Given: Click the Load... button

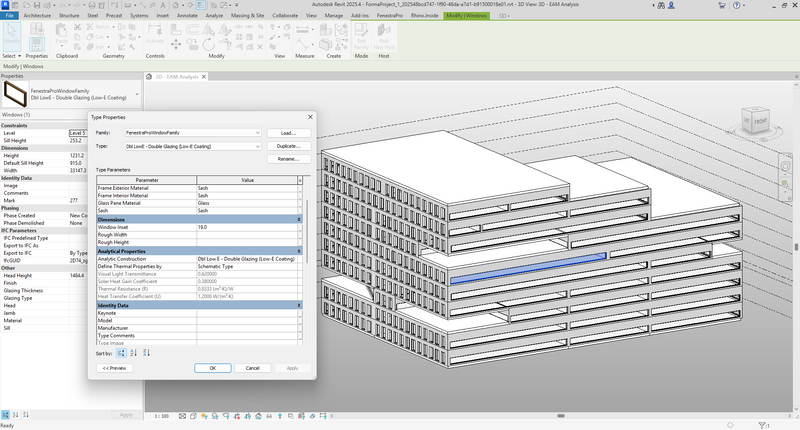Looking at the screenshot, I should pos(289,133).
